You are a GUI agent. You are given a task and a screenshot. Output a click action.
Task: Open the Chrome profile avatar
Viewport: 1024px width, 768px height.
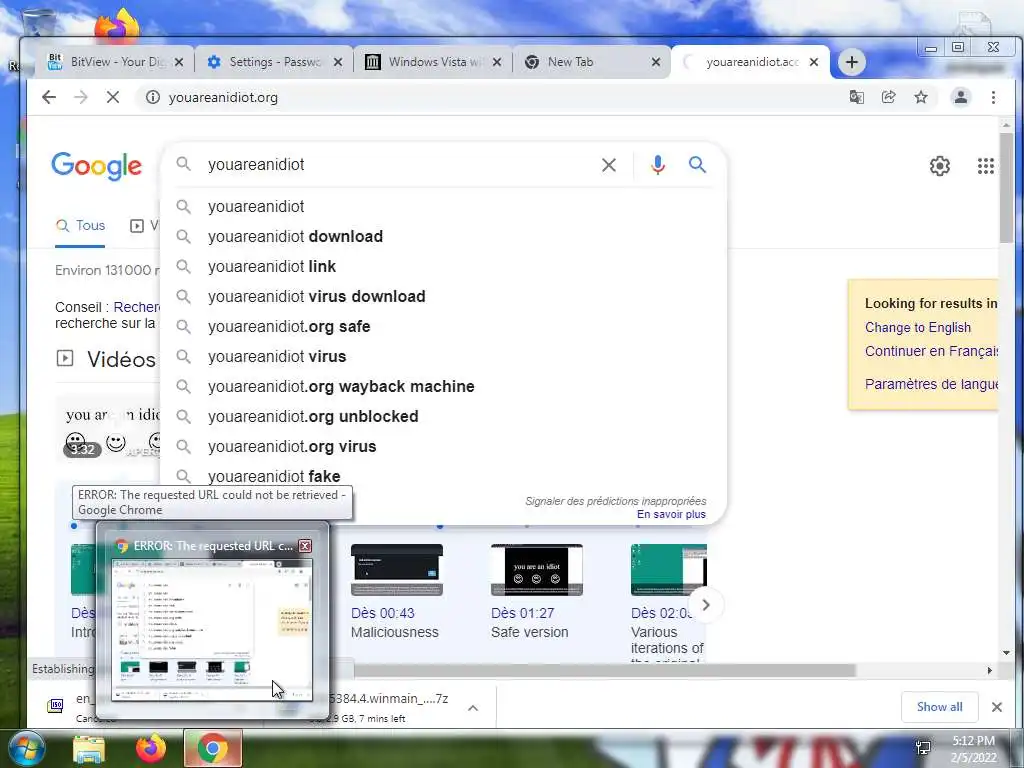tap(961, 97)
